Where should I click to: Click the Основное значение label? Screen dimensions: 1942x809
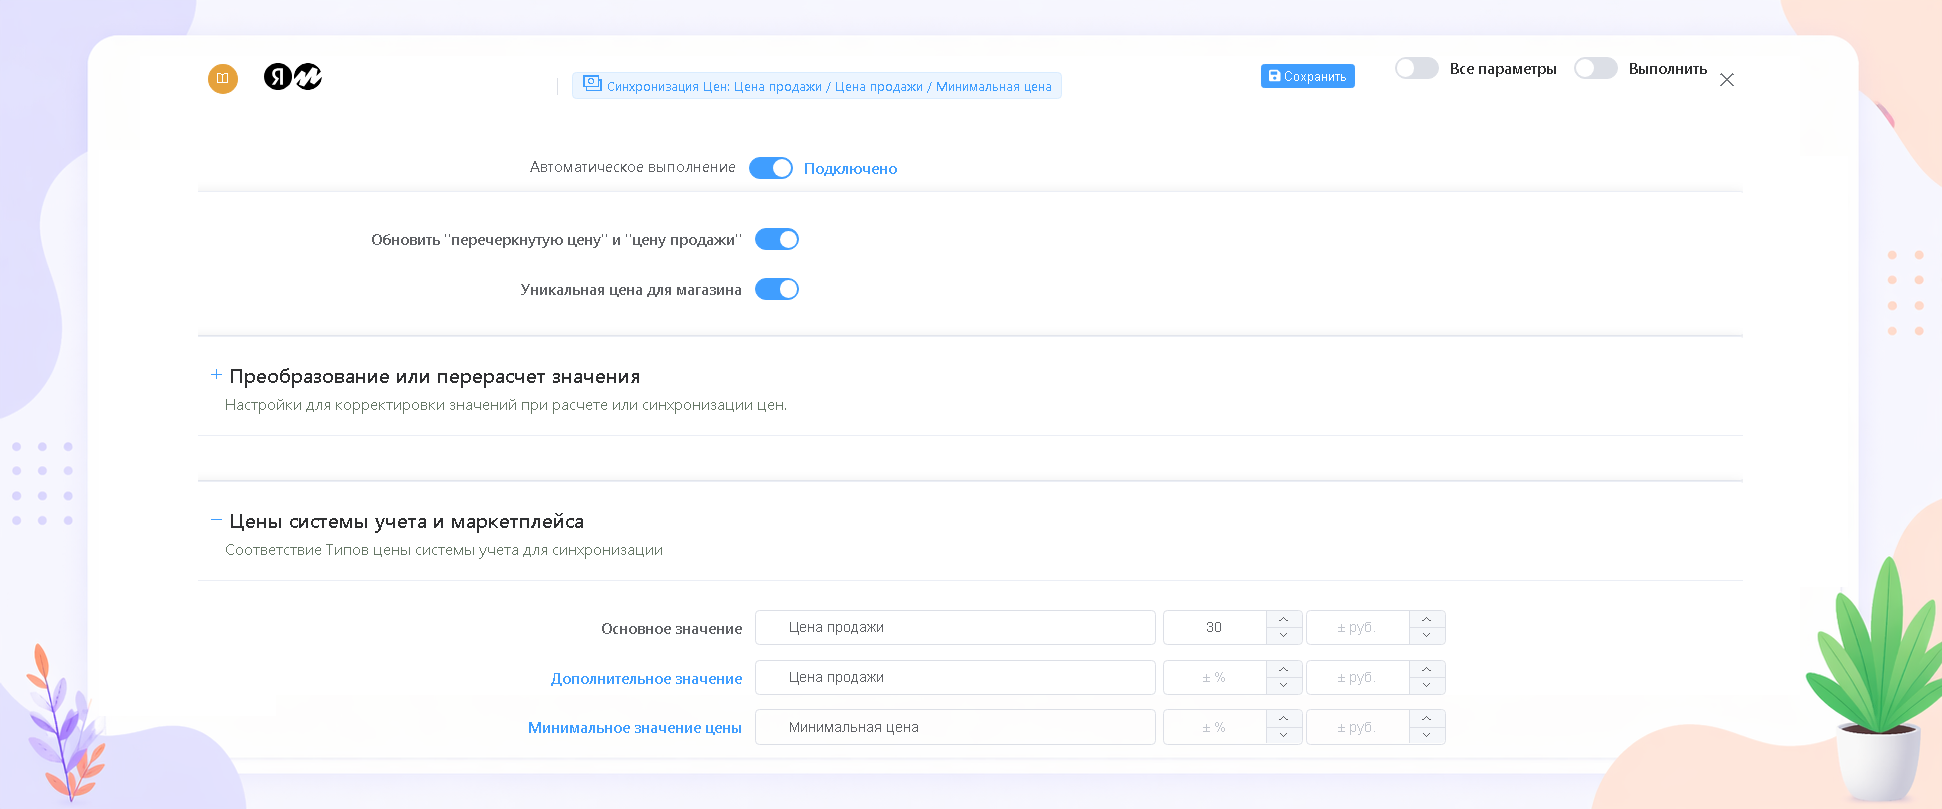[672, 629]
